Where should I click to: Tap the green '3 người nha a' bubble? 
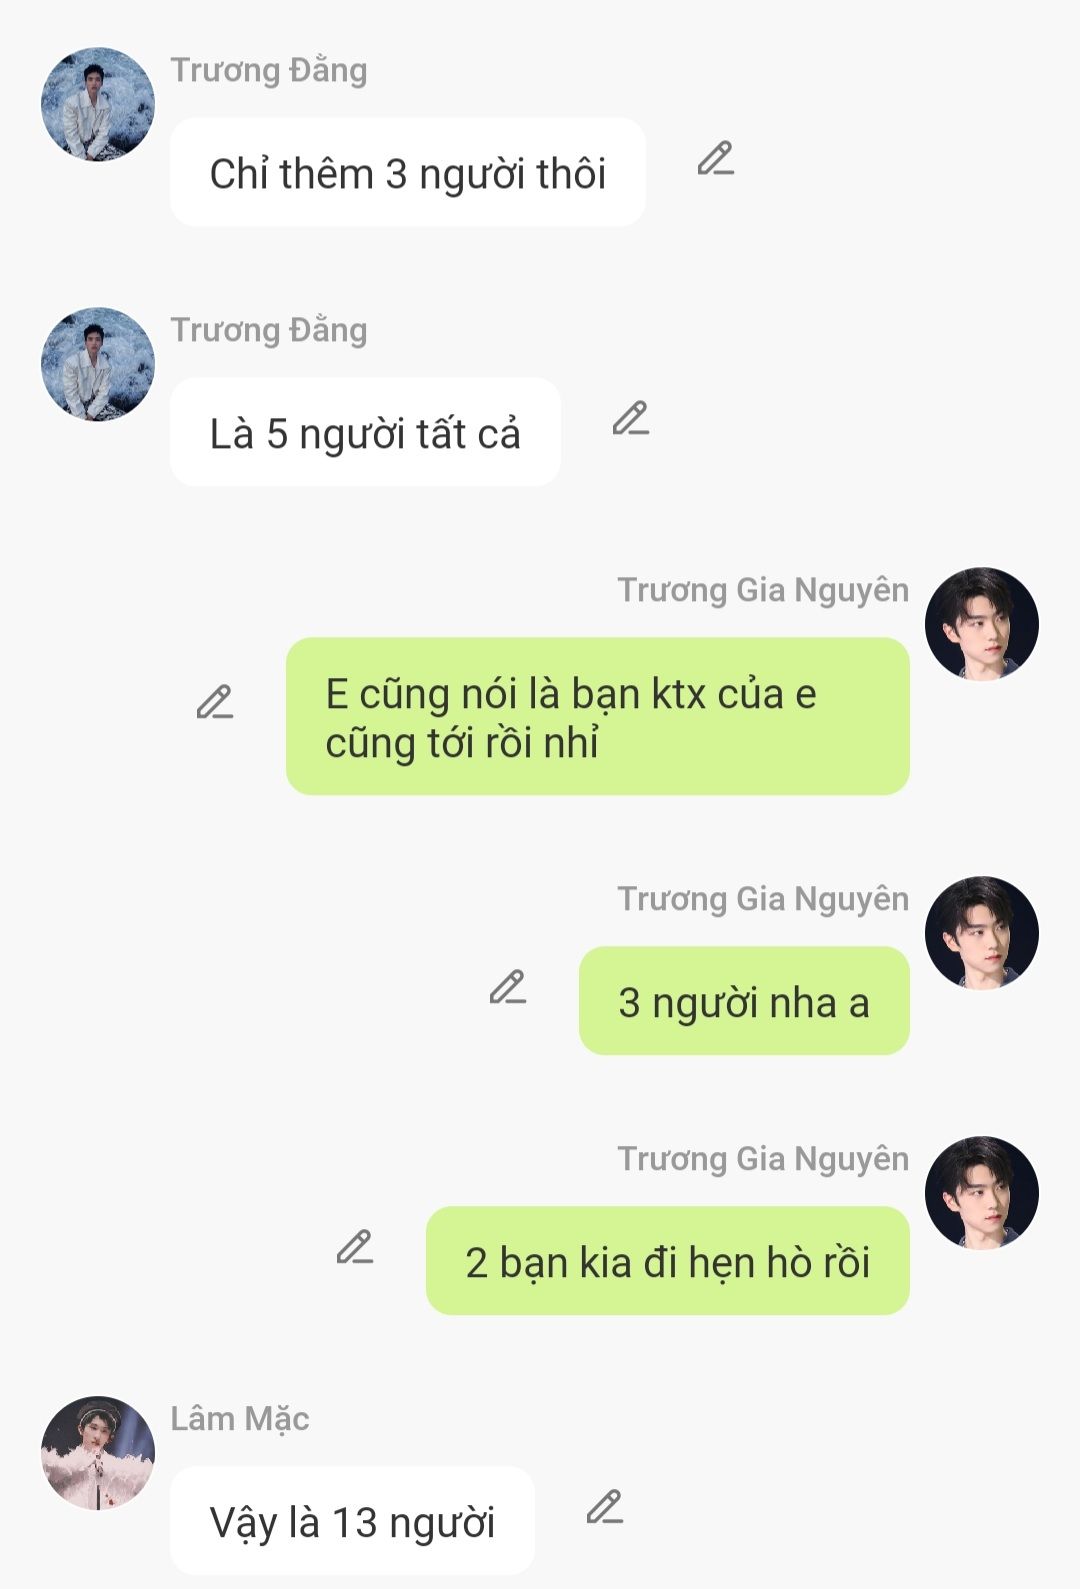tap(744, 1001)
